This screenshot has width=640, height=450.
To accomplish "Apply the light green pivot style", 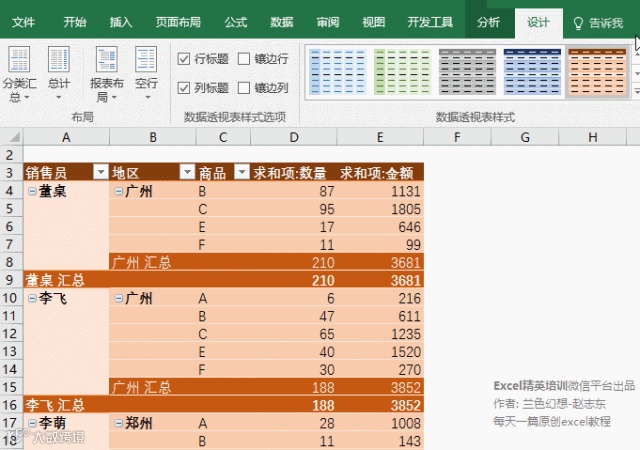I will (402, 71).
